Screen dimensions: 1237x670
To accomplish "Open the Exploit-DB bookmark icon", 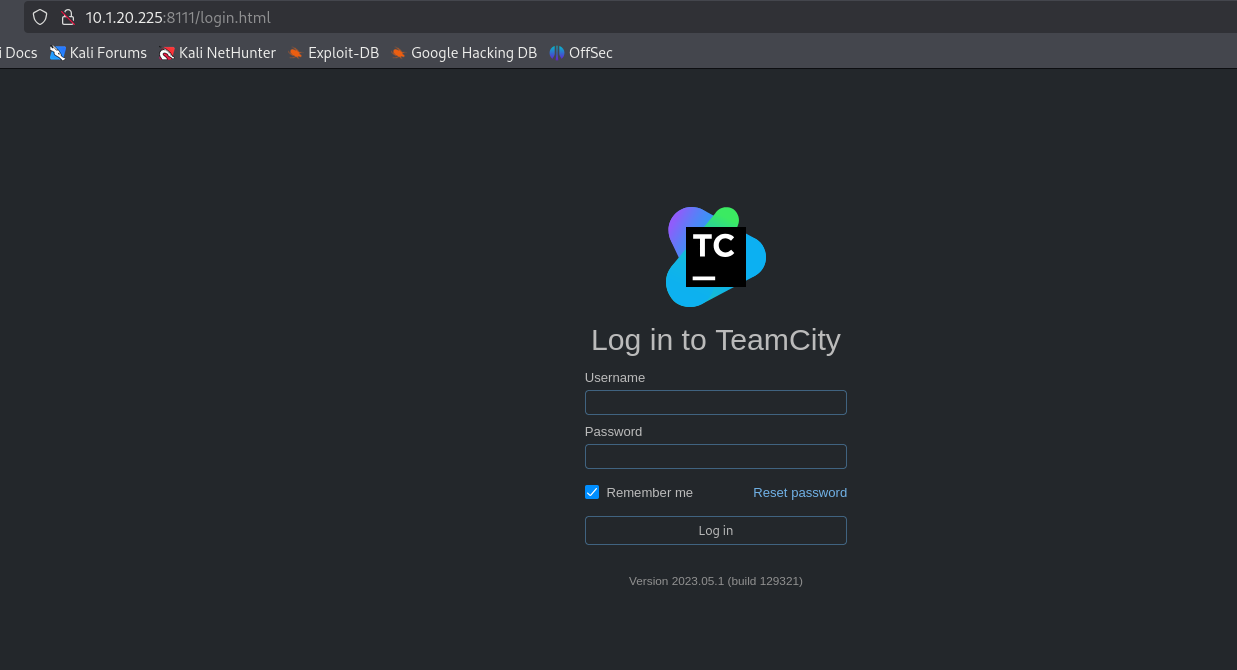I will click(x=295, y=53).
